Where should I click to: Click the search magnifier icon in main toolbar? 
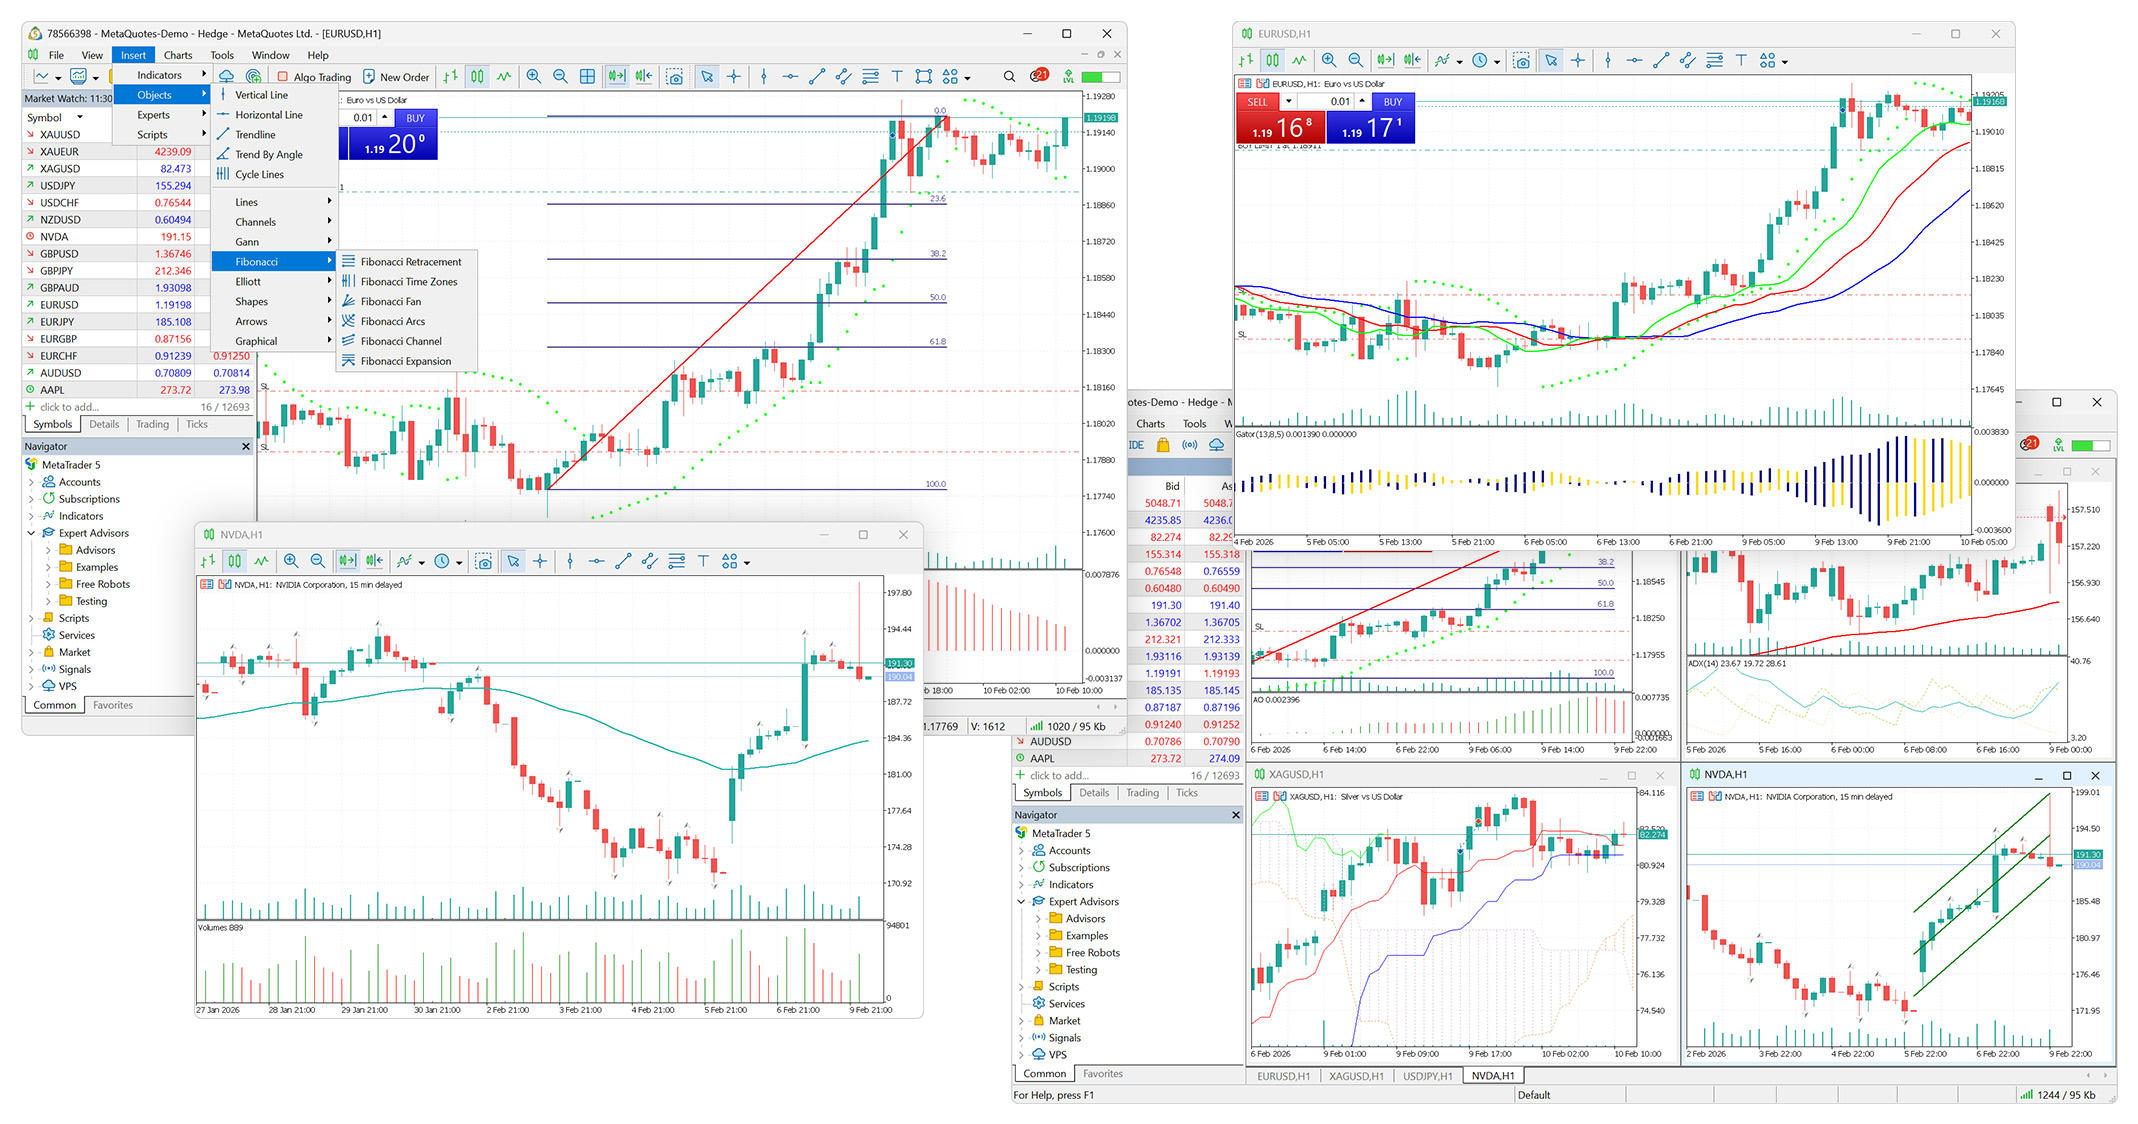1009,77
